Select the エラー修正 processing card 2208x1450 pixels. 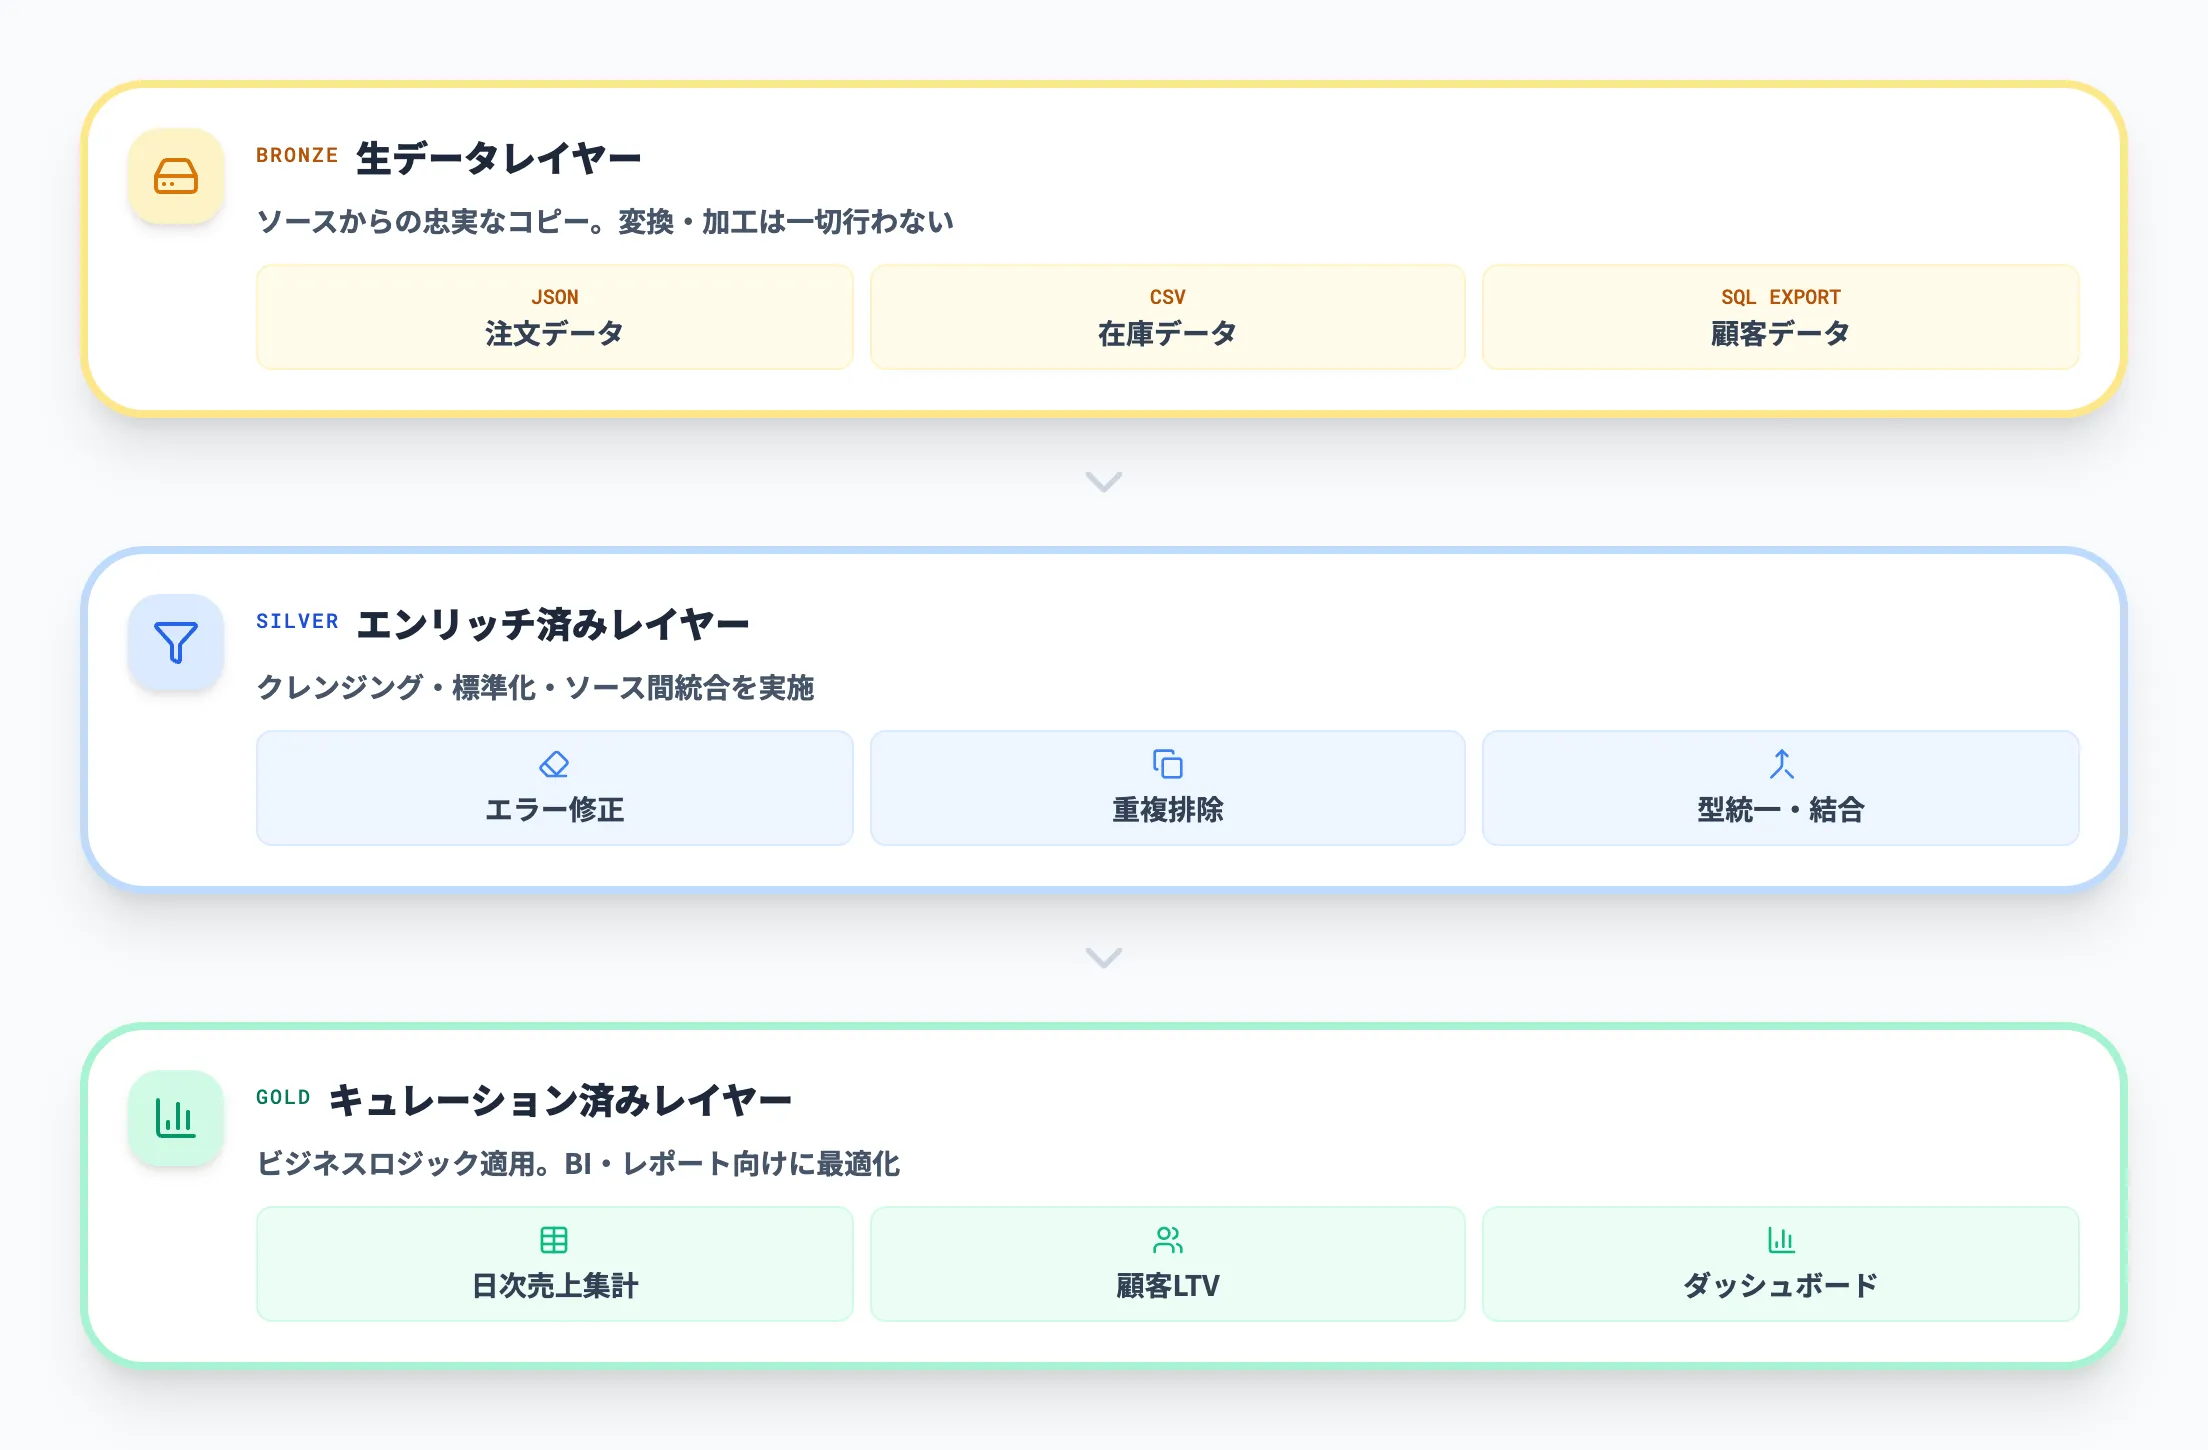tap(554, 788)
